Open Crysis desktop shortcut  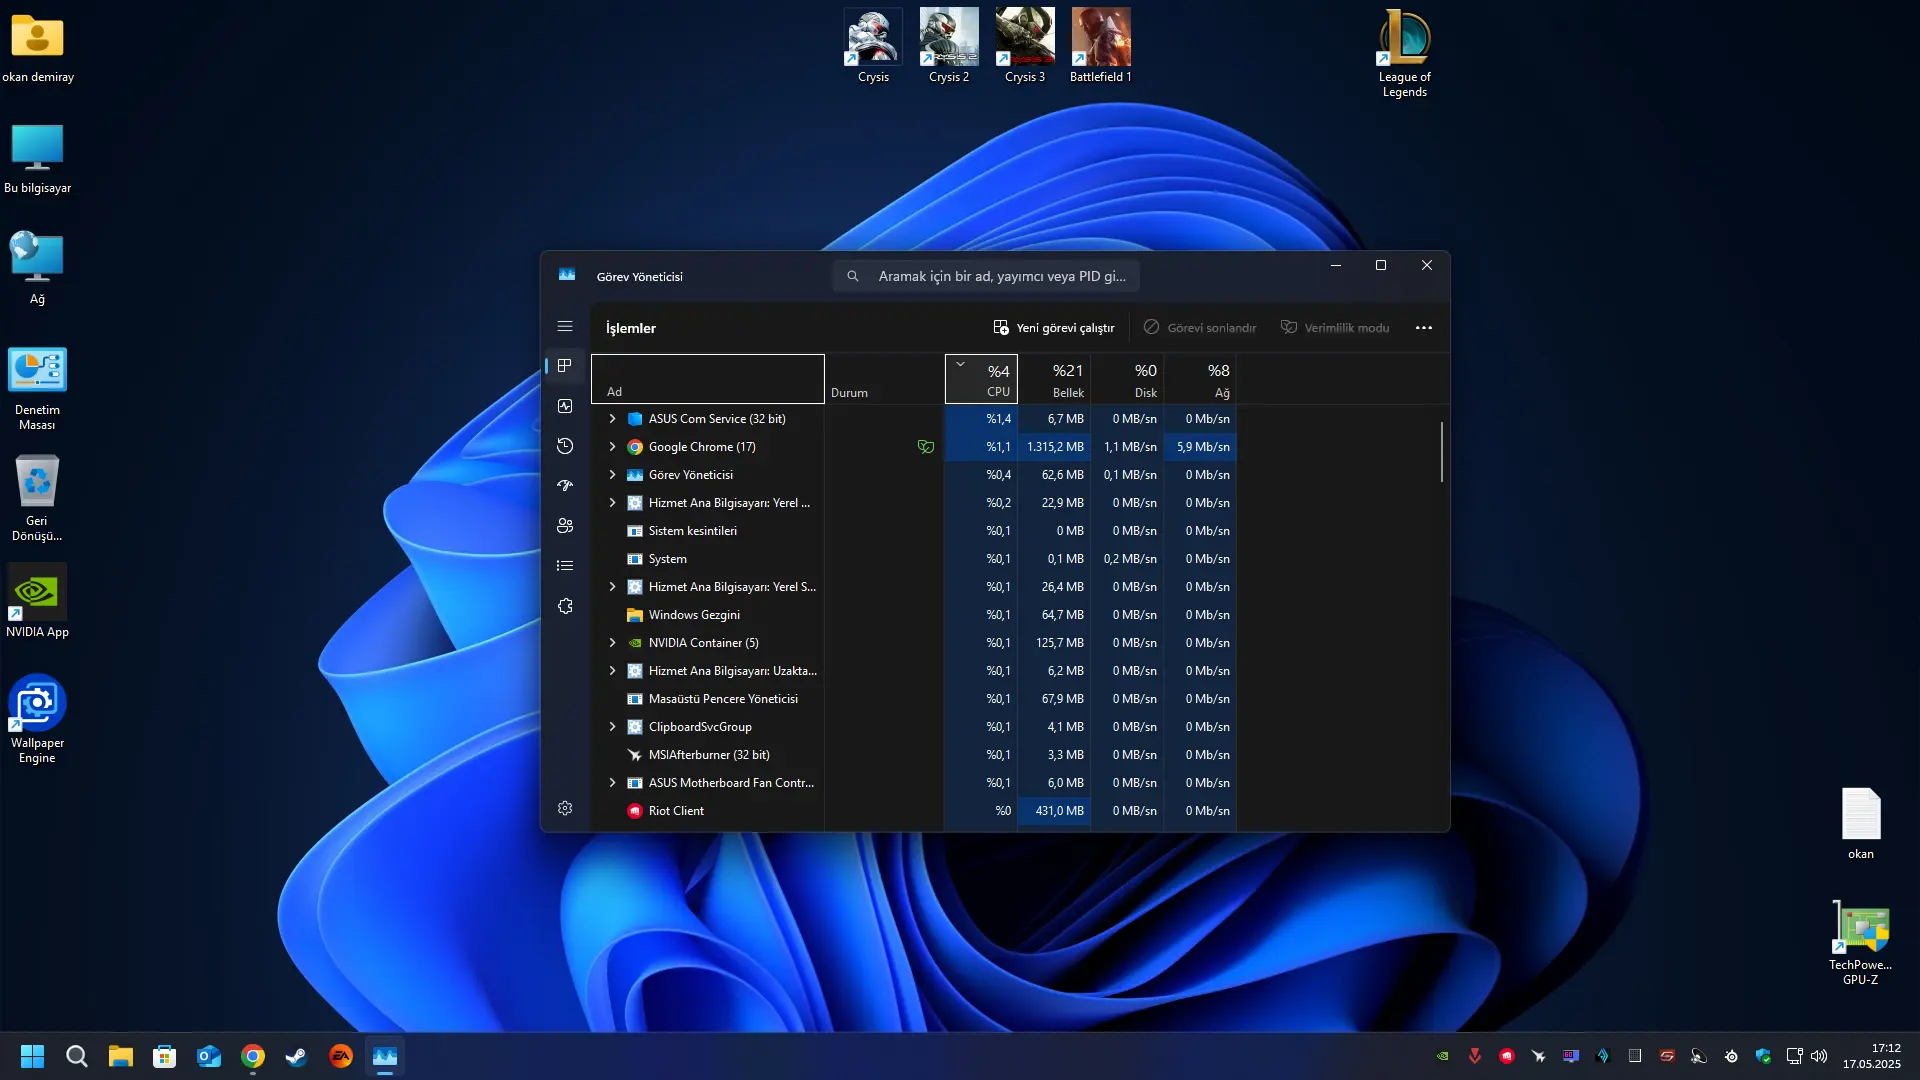point(873,47)
